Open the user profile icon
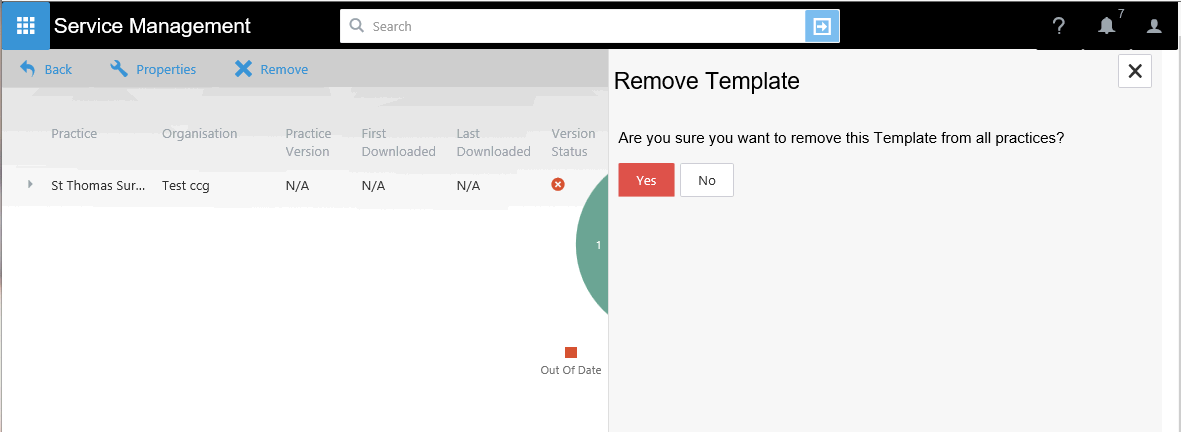Screen dimensions: 1181x432 [1154, 27]
